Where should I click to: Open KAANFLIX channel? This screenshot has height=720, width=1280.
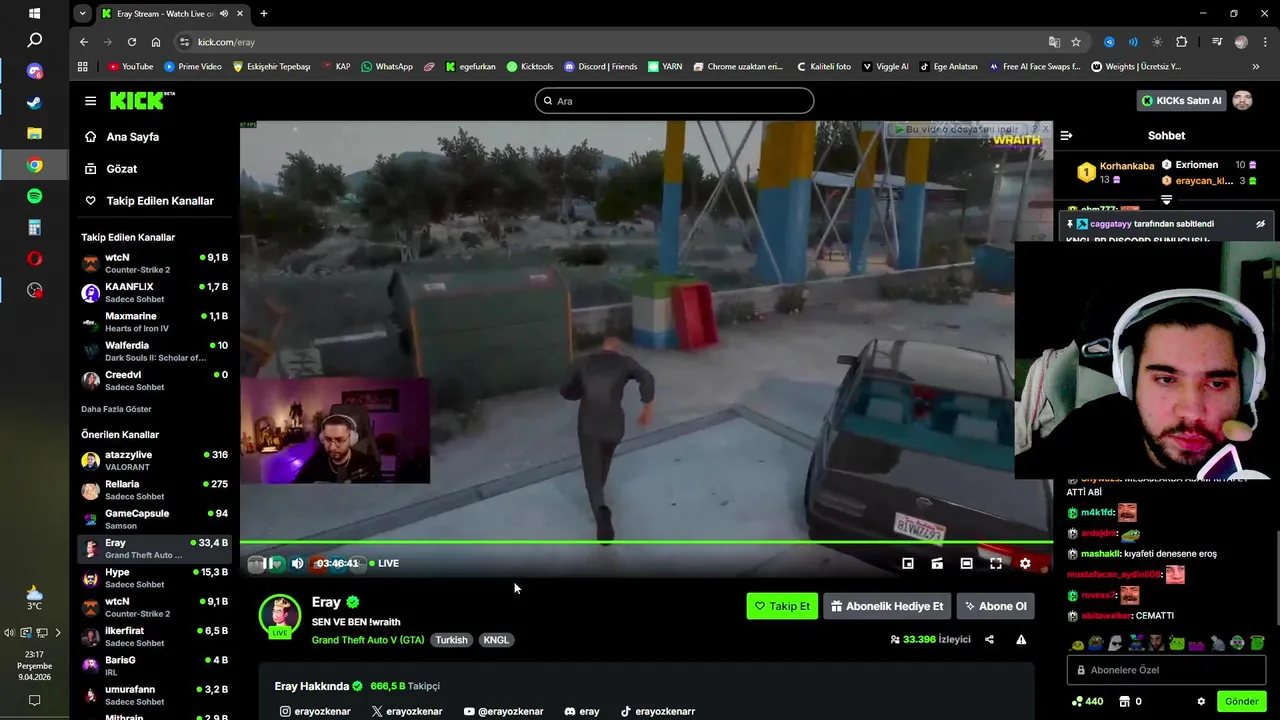tap(155, 293)
